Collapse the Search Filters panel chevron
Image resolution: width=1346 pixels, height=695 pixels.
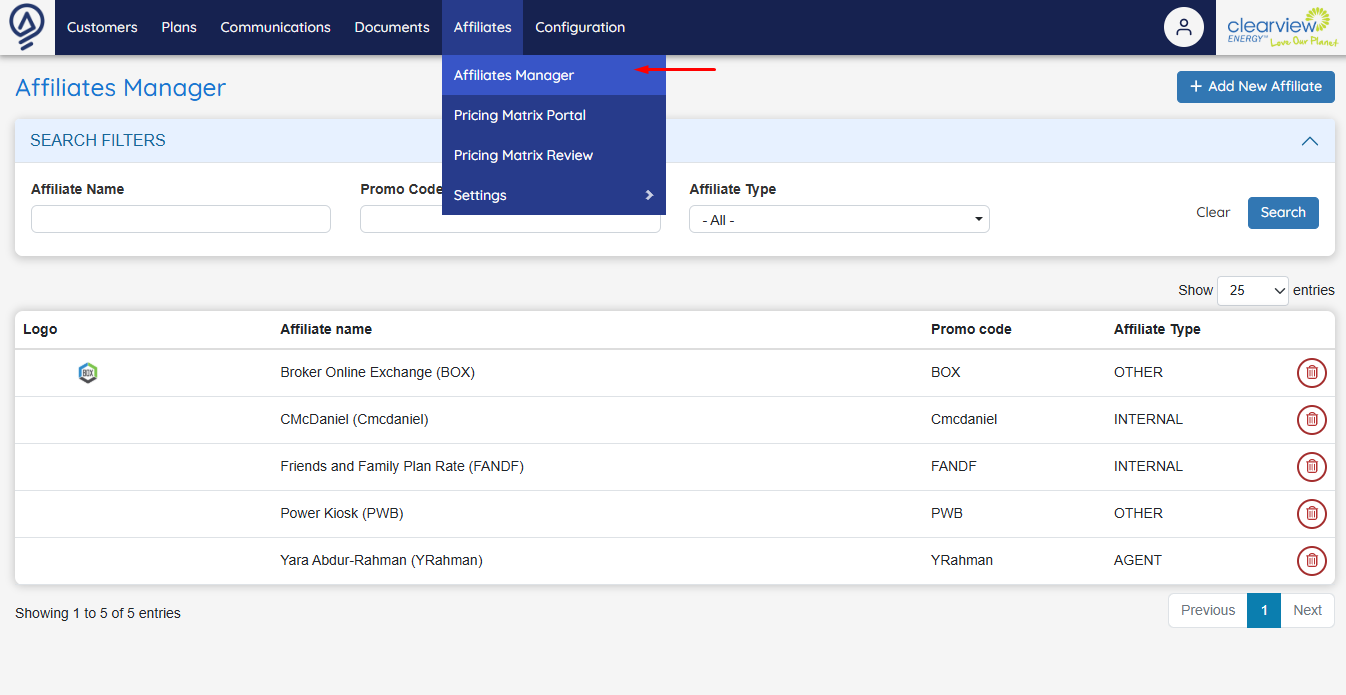[1310, 141]
